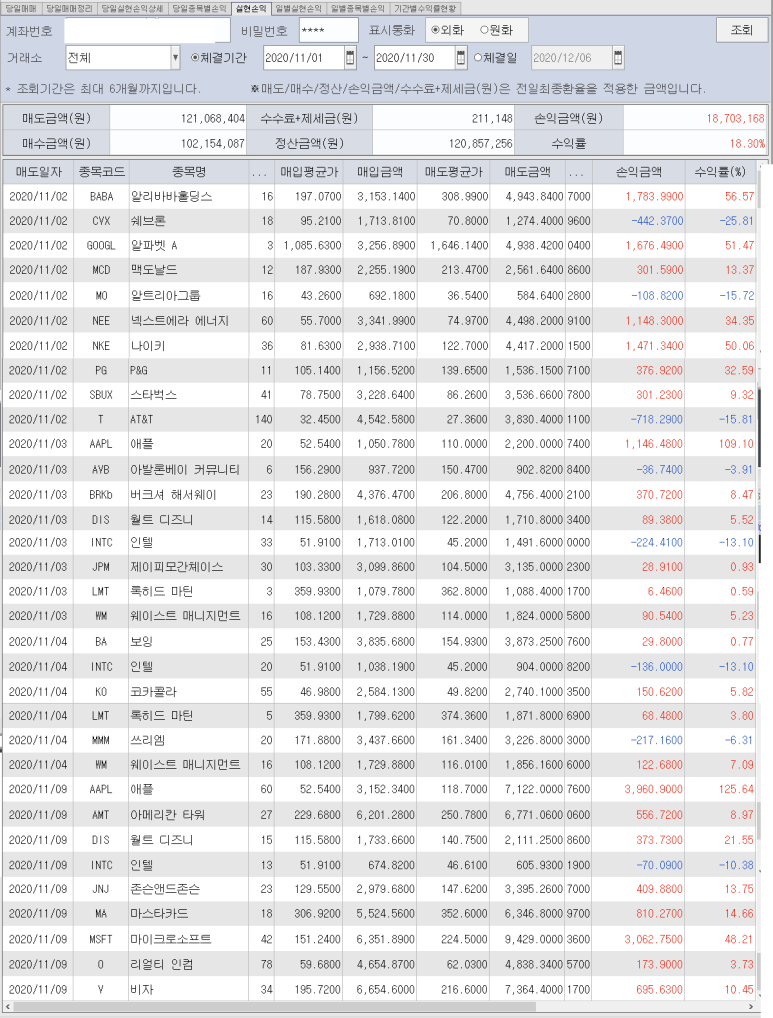Select the 리얼티 인컴 row
The width and height of the screenshot is (773, 1018).
click(379, 964)
